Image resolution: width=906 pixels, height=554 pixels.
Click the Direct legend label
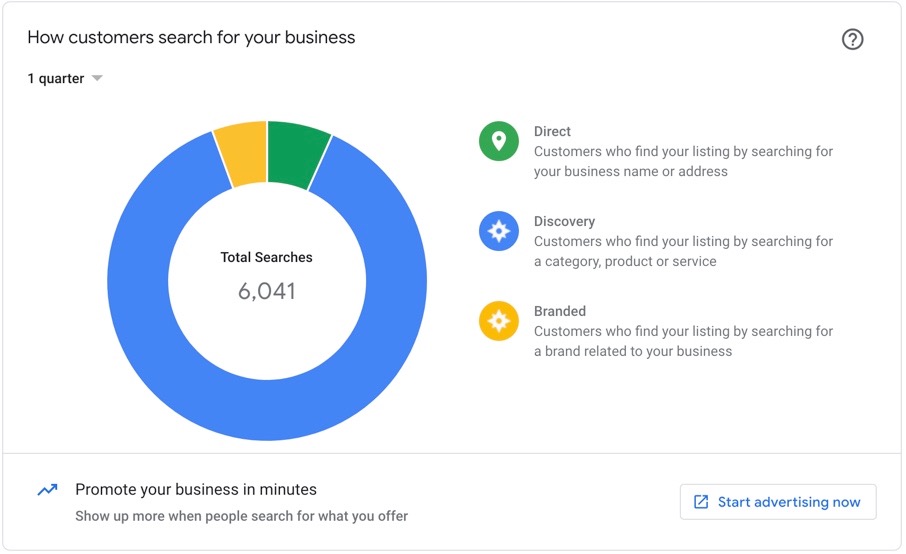pos(552,132)
